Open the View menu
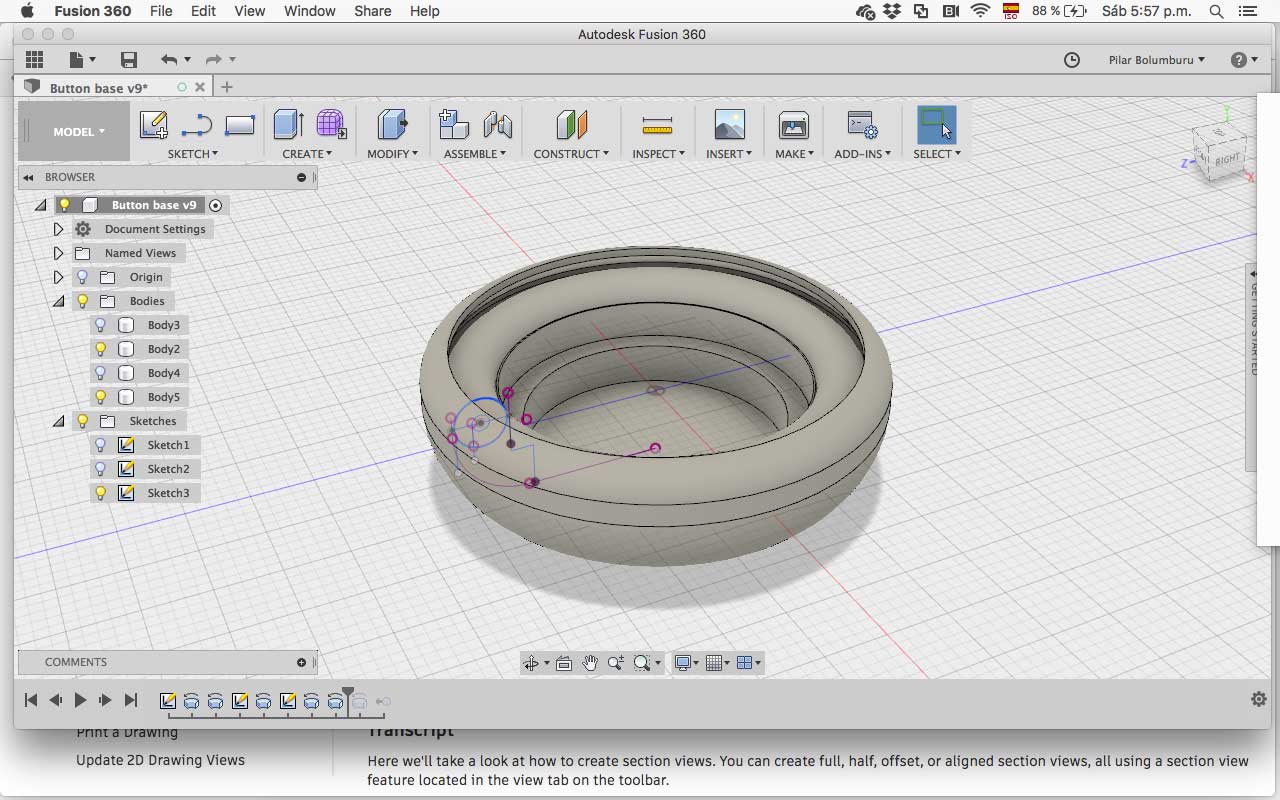 tap(250, 11)
